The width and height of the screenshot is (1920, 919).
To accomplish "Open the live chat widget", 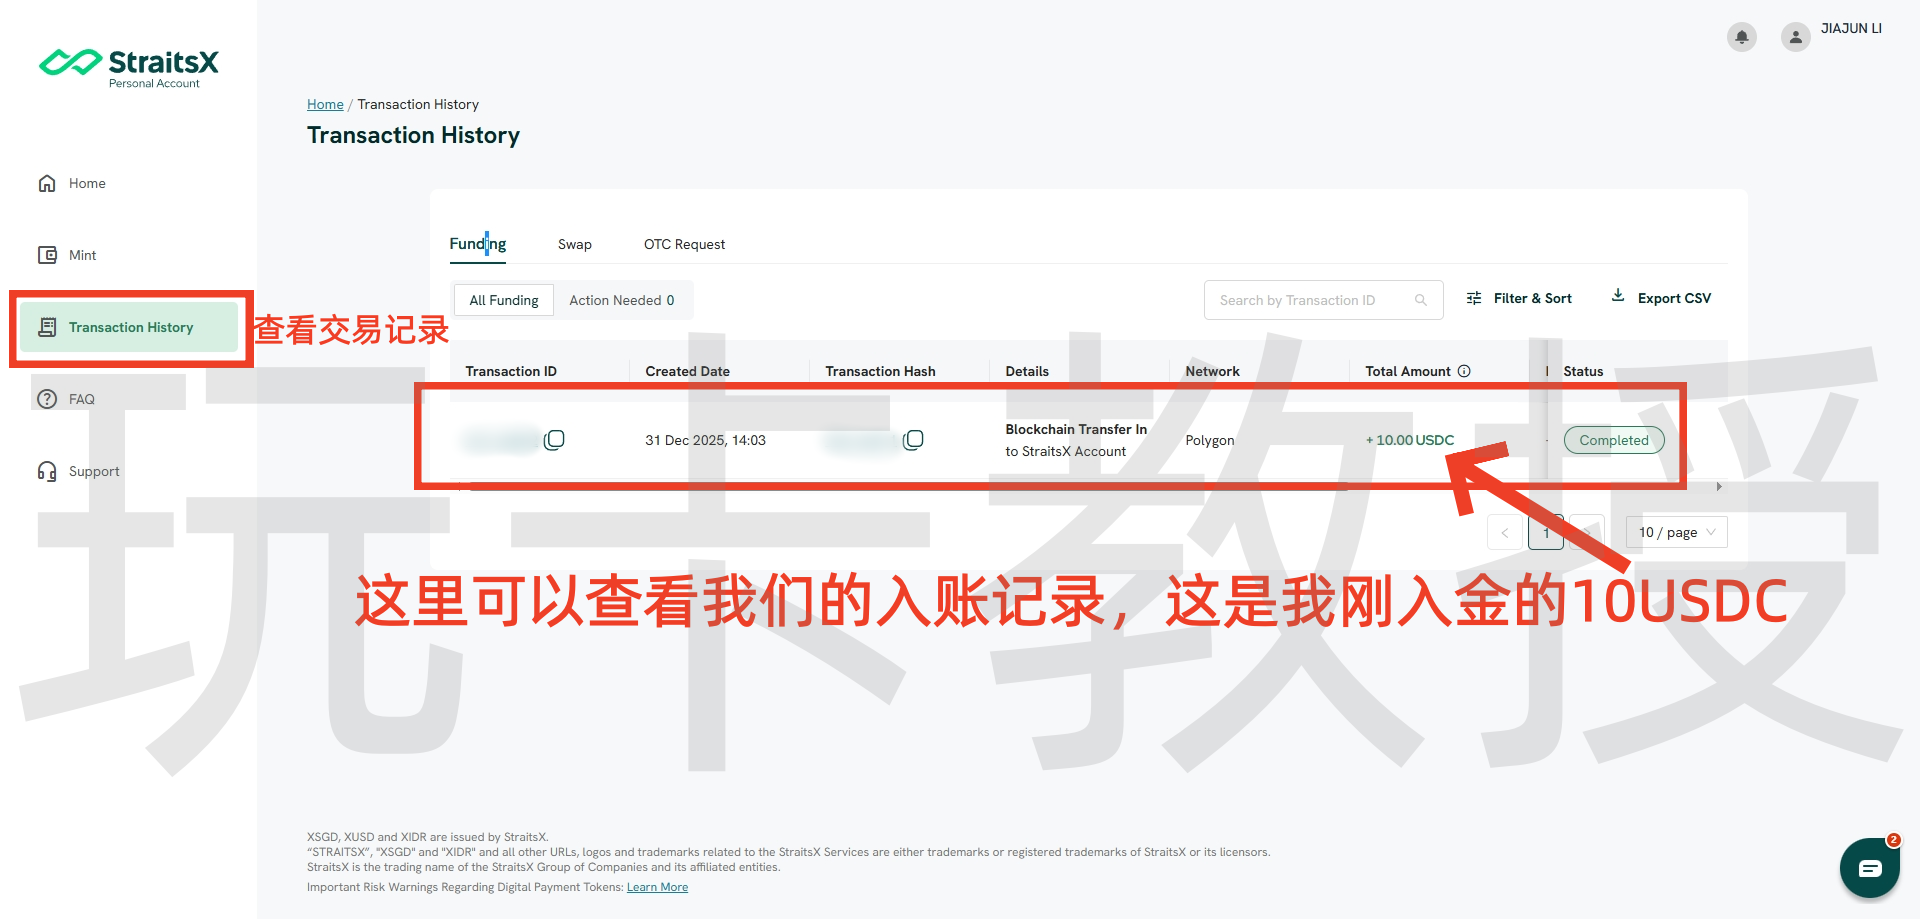I will 1869,868.
